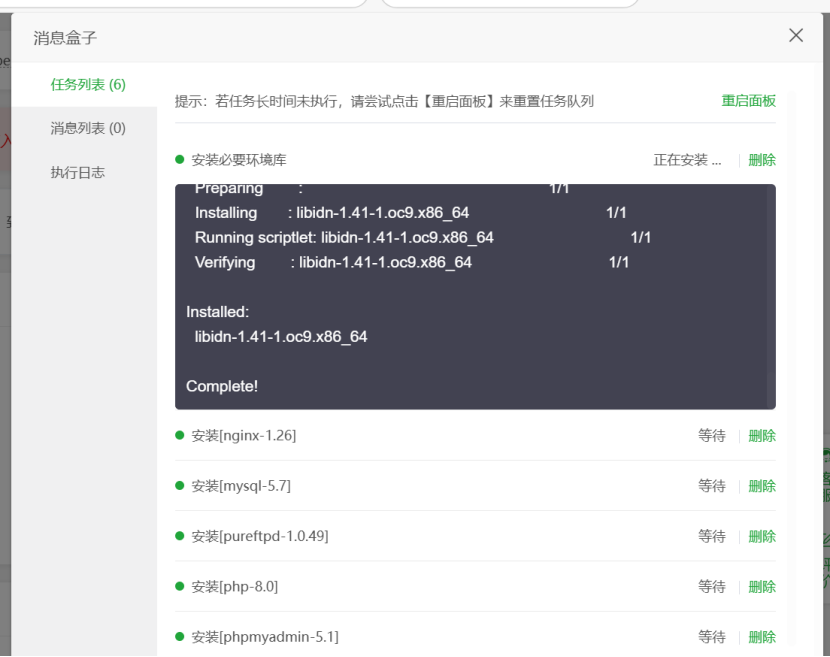The width and height of the screenshot is (830, 657).
Task: Delete the 安装[mysql-5.7] task
Action: point(762,486)
